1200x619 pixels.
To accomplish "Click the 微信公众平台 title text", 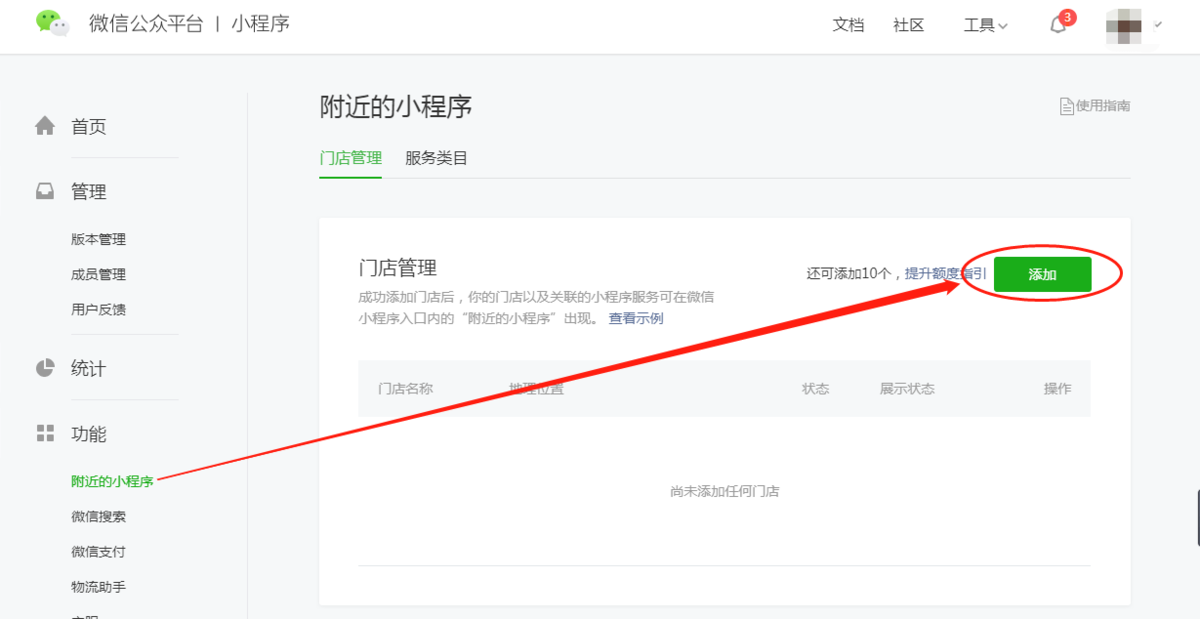I will click(x=146, y=23).
